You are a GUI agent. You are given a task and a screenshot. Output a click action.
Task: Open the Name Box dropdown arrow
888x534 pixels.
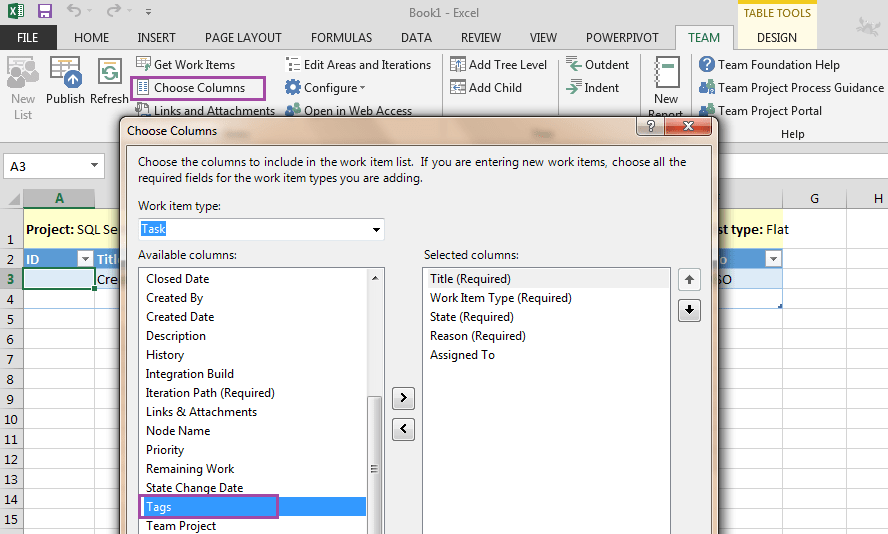tap(94, 167)
